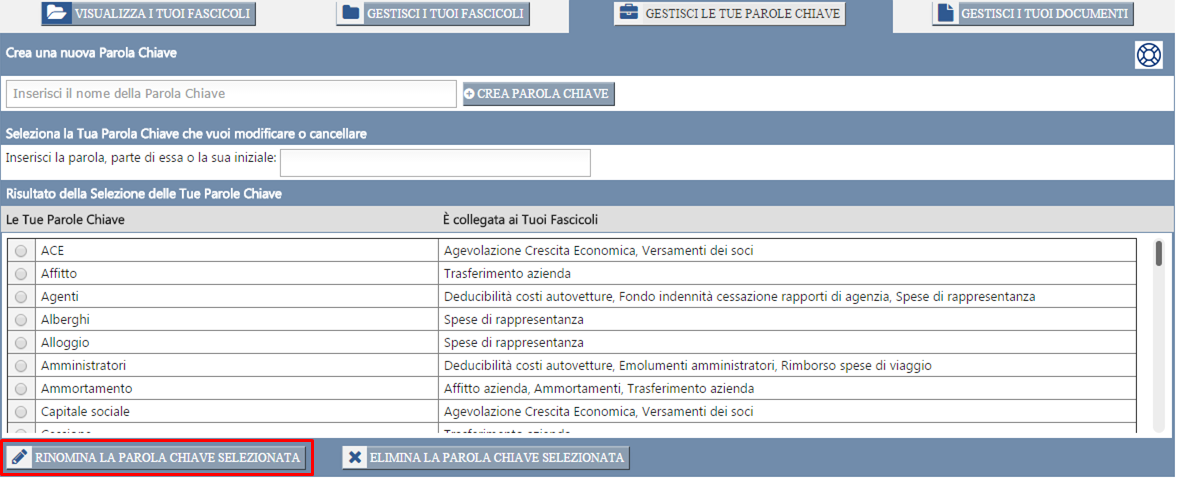Click the open folder icon on Visualizza tab
The image size is (1178, 478).
click(x=58, y=14)
